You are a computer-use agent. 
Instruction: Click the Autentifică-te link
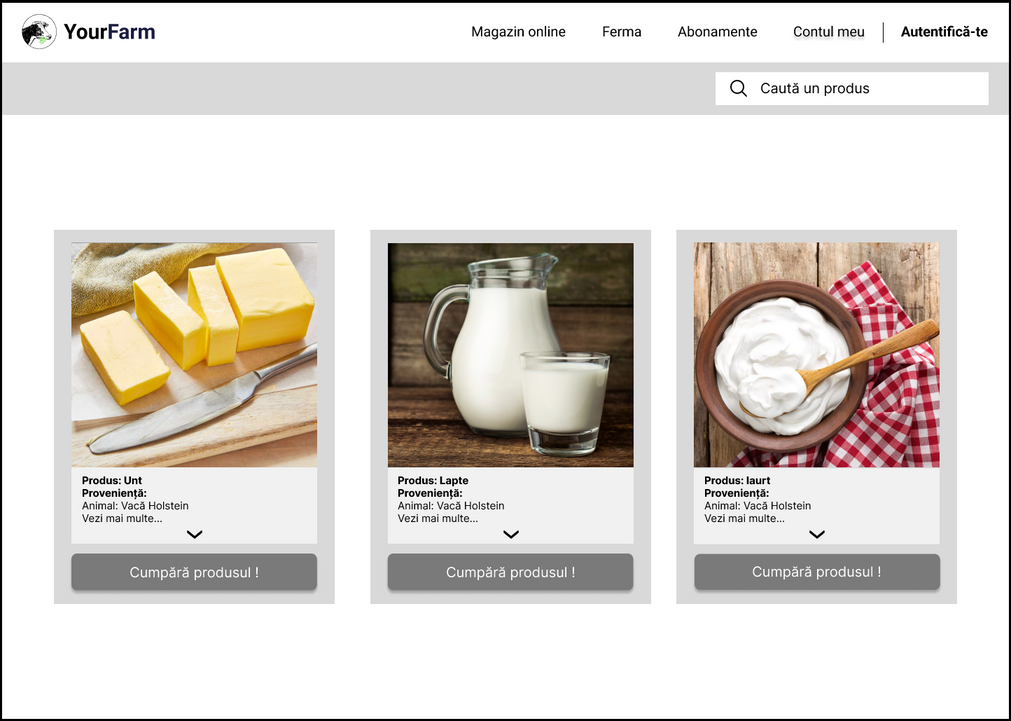pyautogui.click(x=943, y=32)
